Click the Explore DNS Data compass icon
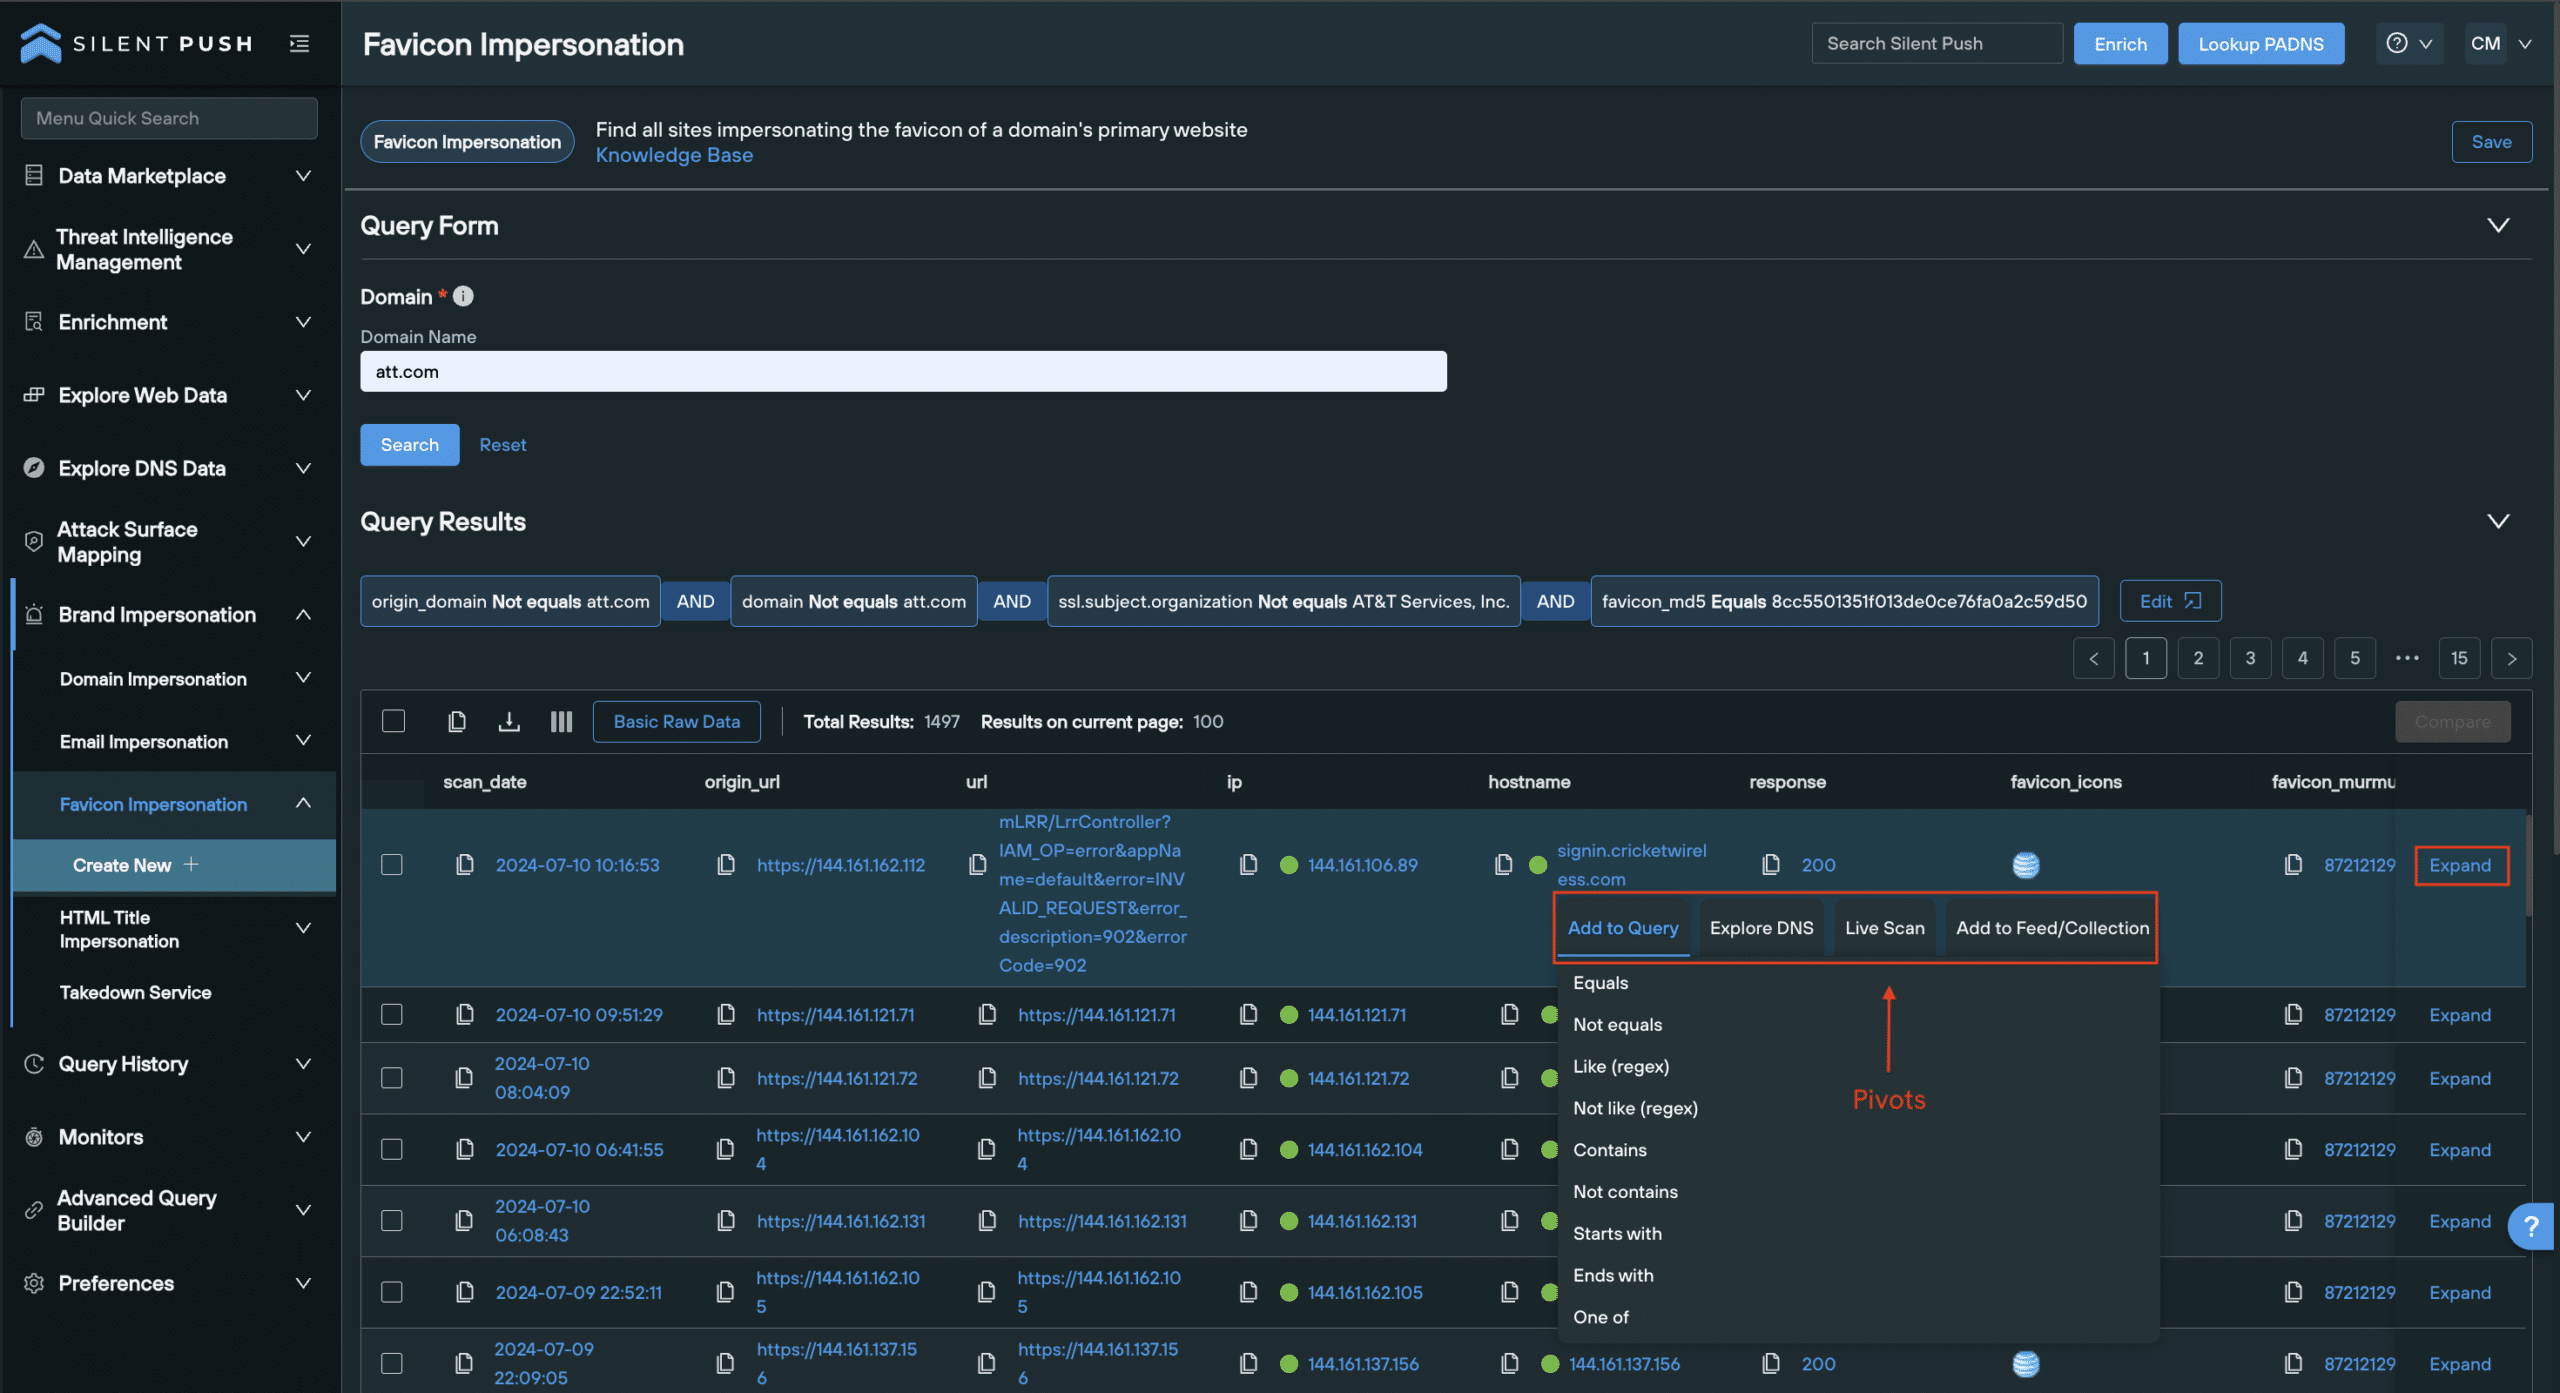Image resolution: width=2560 pixels, height=1393 pixels. coord(34,467)
